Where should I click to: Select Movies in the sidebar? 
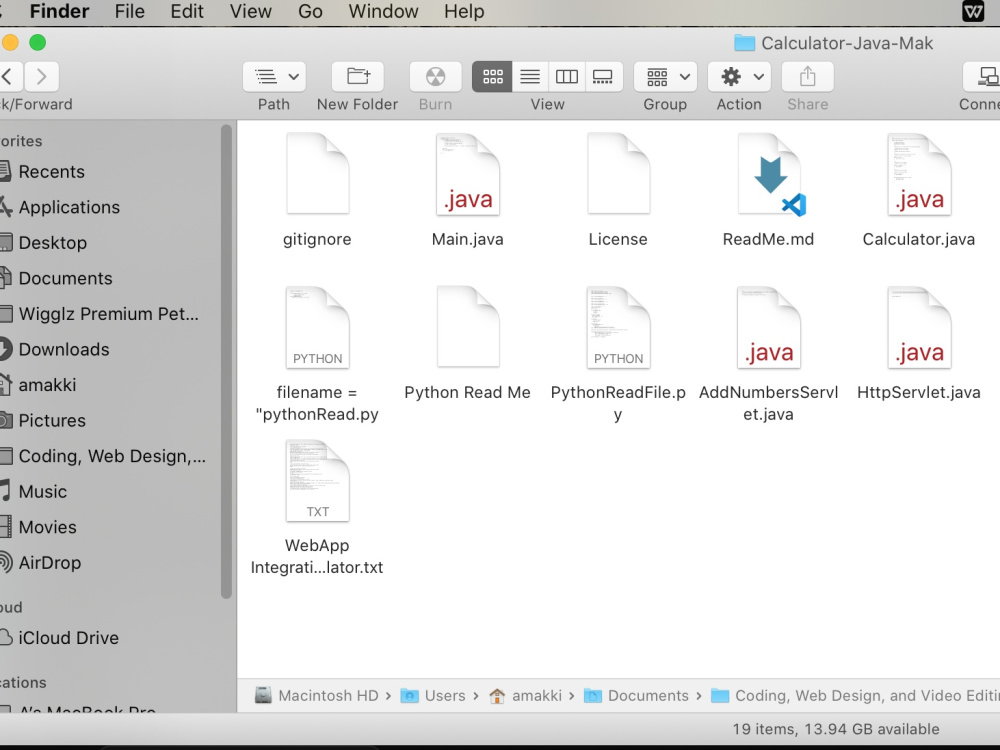tap(47, 527)
